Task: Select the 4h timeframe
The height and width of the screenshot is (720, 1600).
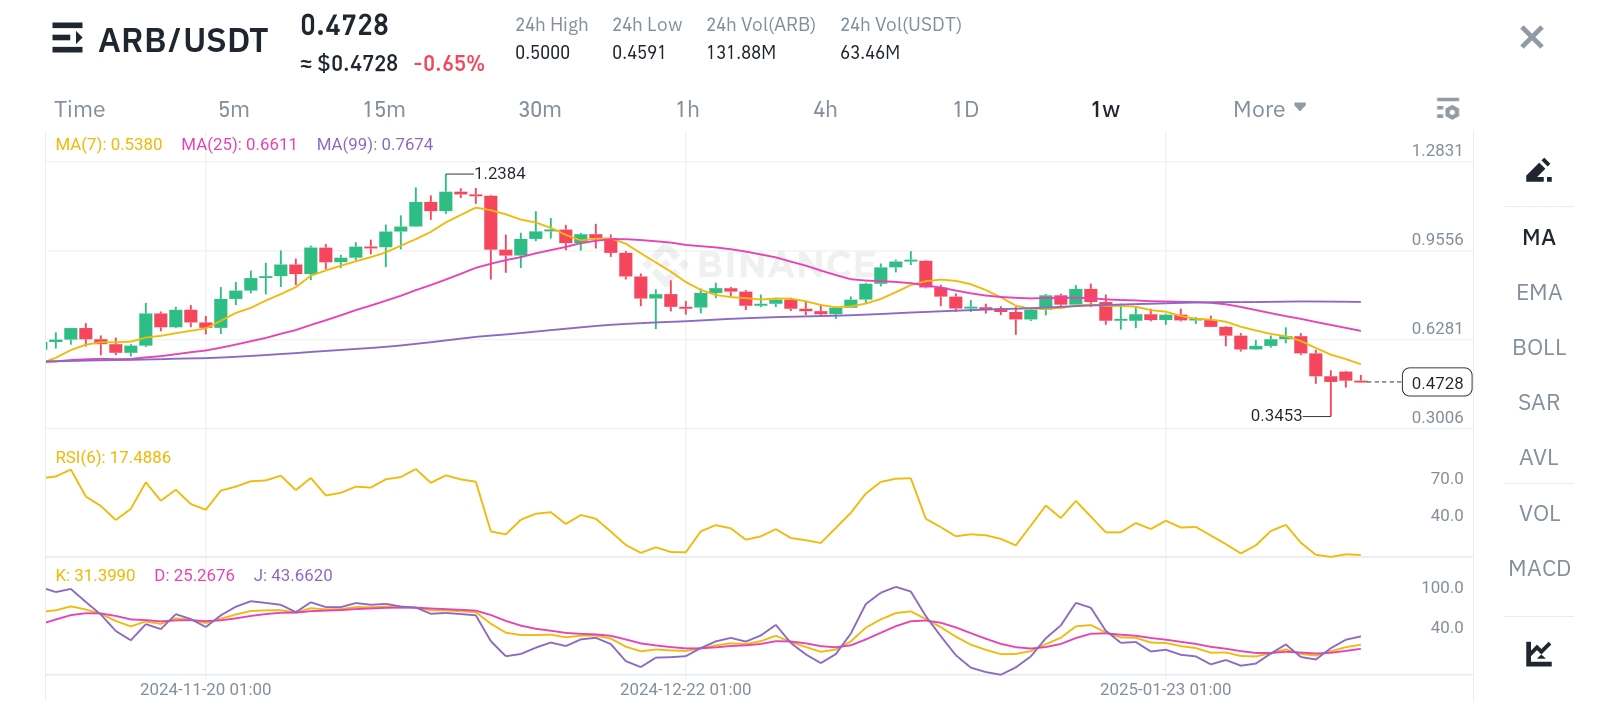Action: pyautogui.click(x=825, y=109)
